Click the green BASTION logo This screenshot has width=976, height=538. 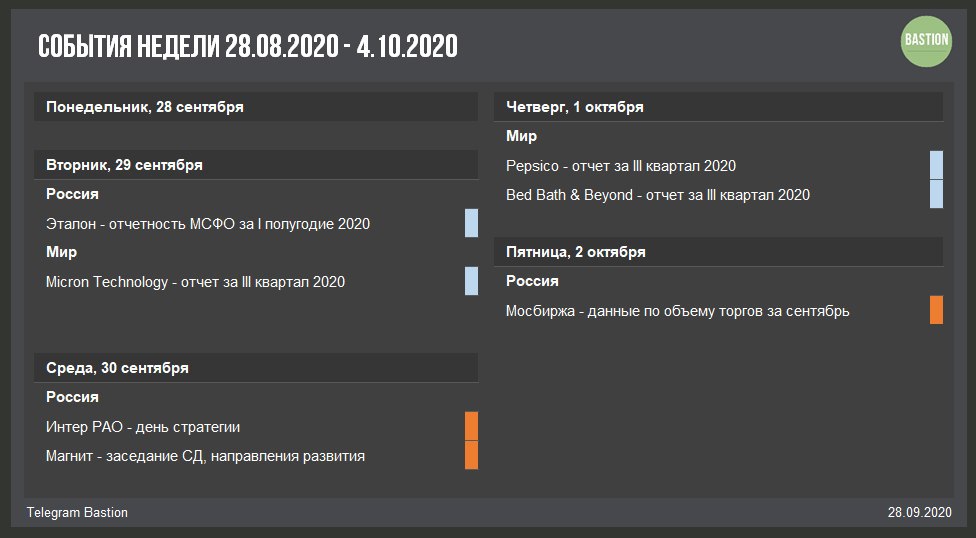926,41
